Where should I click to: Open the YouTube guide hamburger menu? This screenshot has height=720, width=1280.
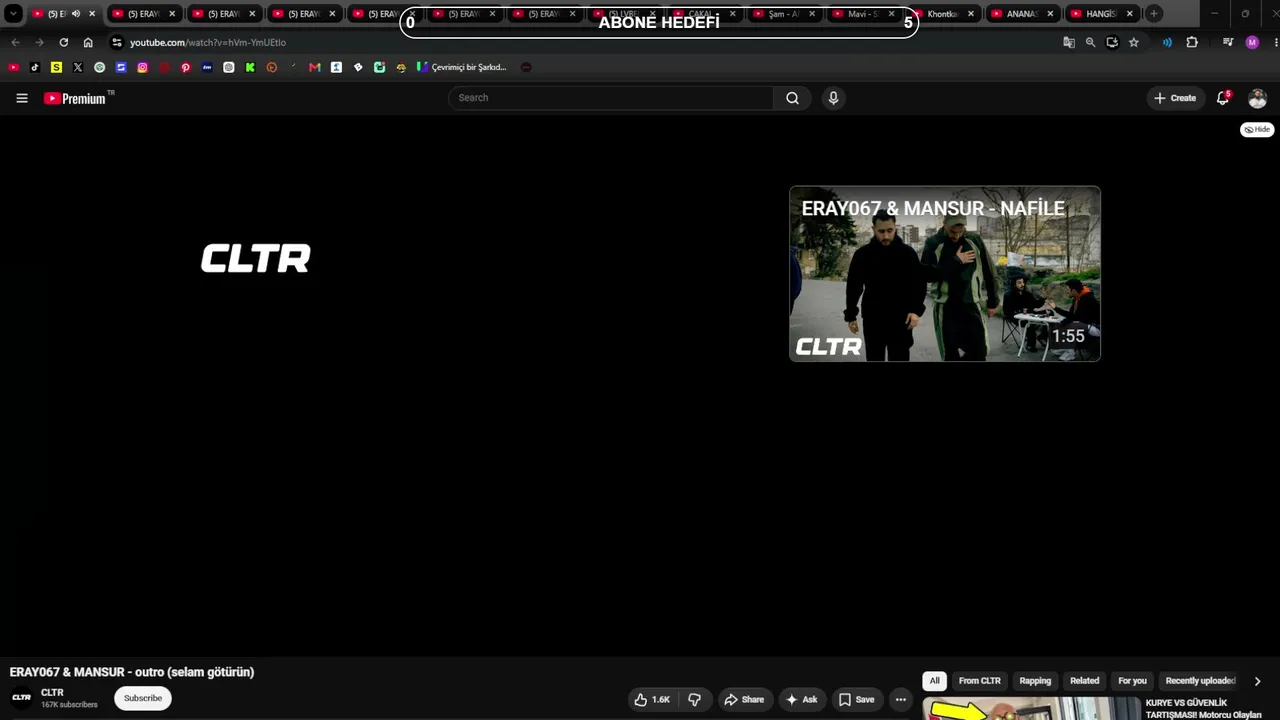[22, 98]
